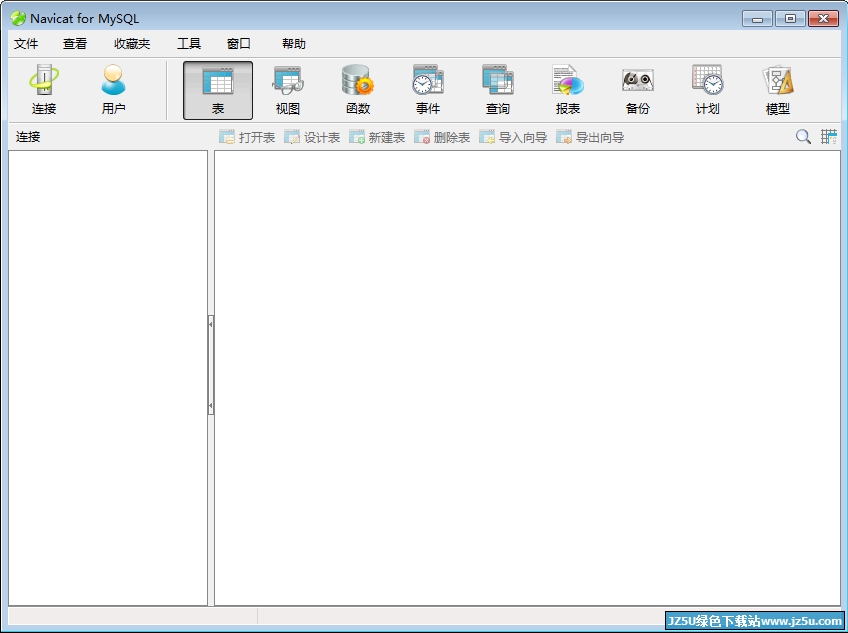Show the 事件 (Event) objects
Screen dimensions: 848x633
[x=428, y=90]
